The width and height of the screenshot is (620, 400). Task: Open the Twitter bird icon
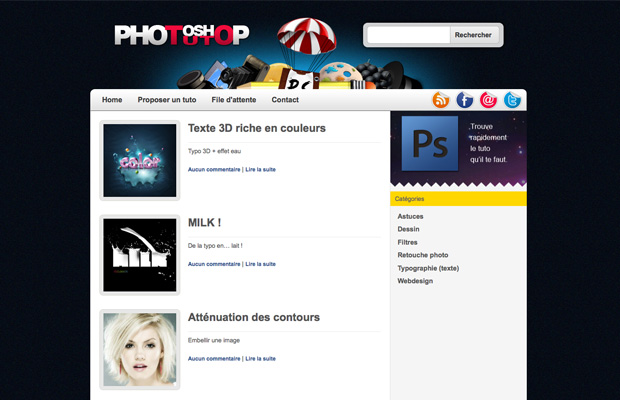(512, 100)
